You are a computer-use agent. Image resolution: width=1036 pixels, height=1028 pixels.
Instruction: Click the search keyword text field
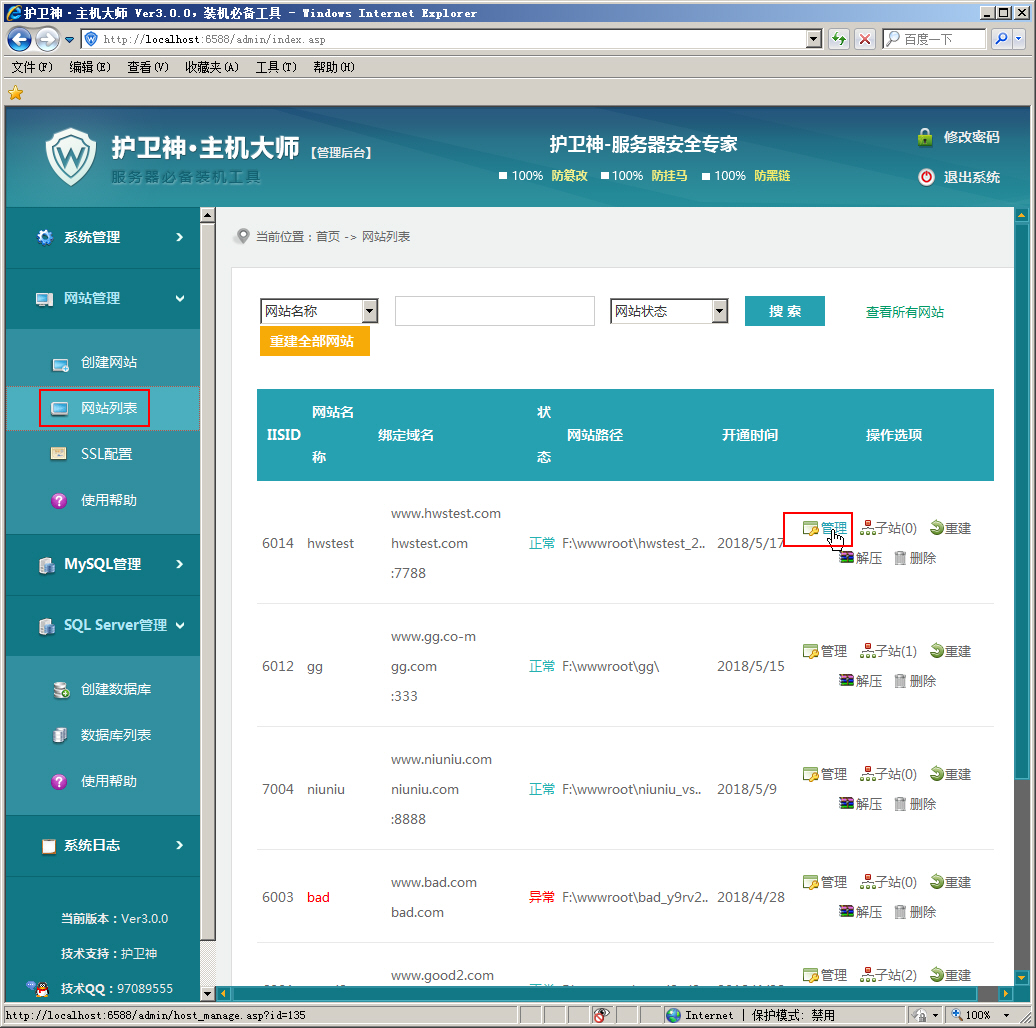pyautogui.click(x=494, y=311)
